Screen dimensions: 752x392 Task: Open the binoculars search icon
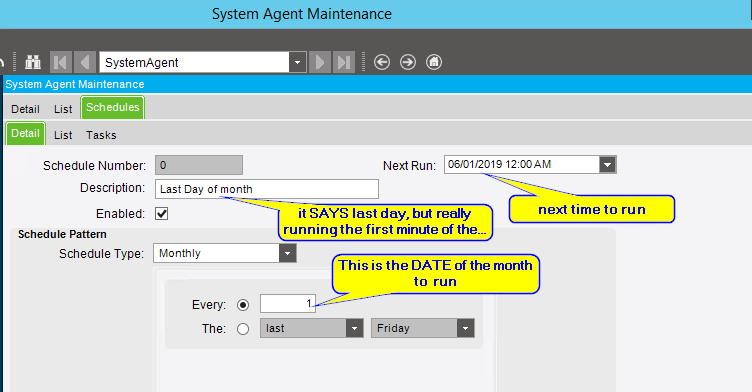pos(33,62)
